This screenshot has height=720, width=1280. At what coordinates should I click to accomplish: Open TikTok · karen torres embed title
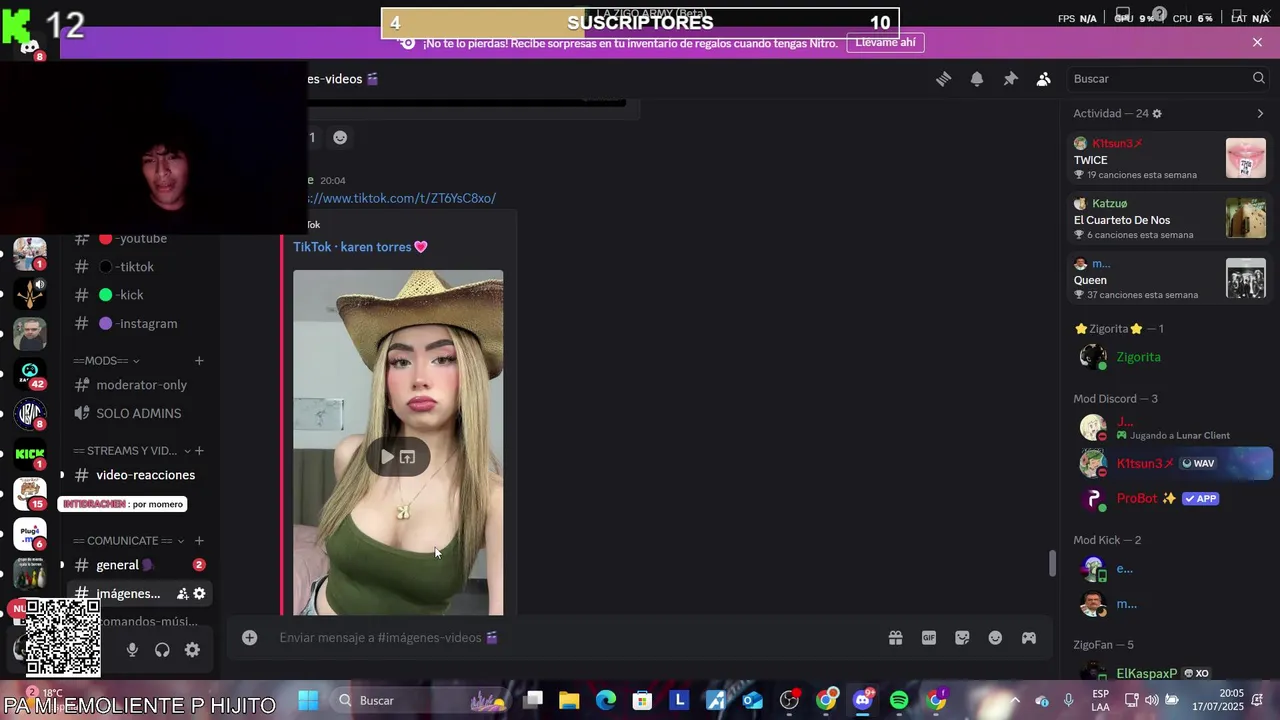[x=360, y=247]
